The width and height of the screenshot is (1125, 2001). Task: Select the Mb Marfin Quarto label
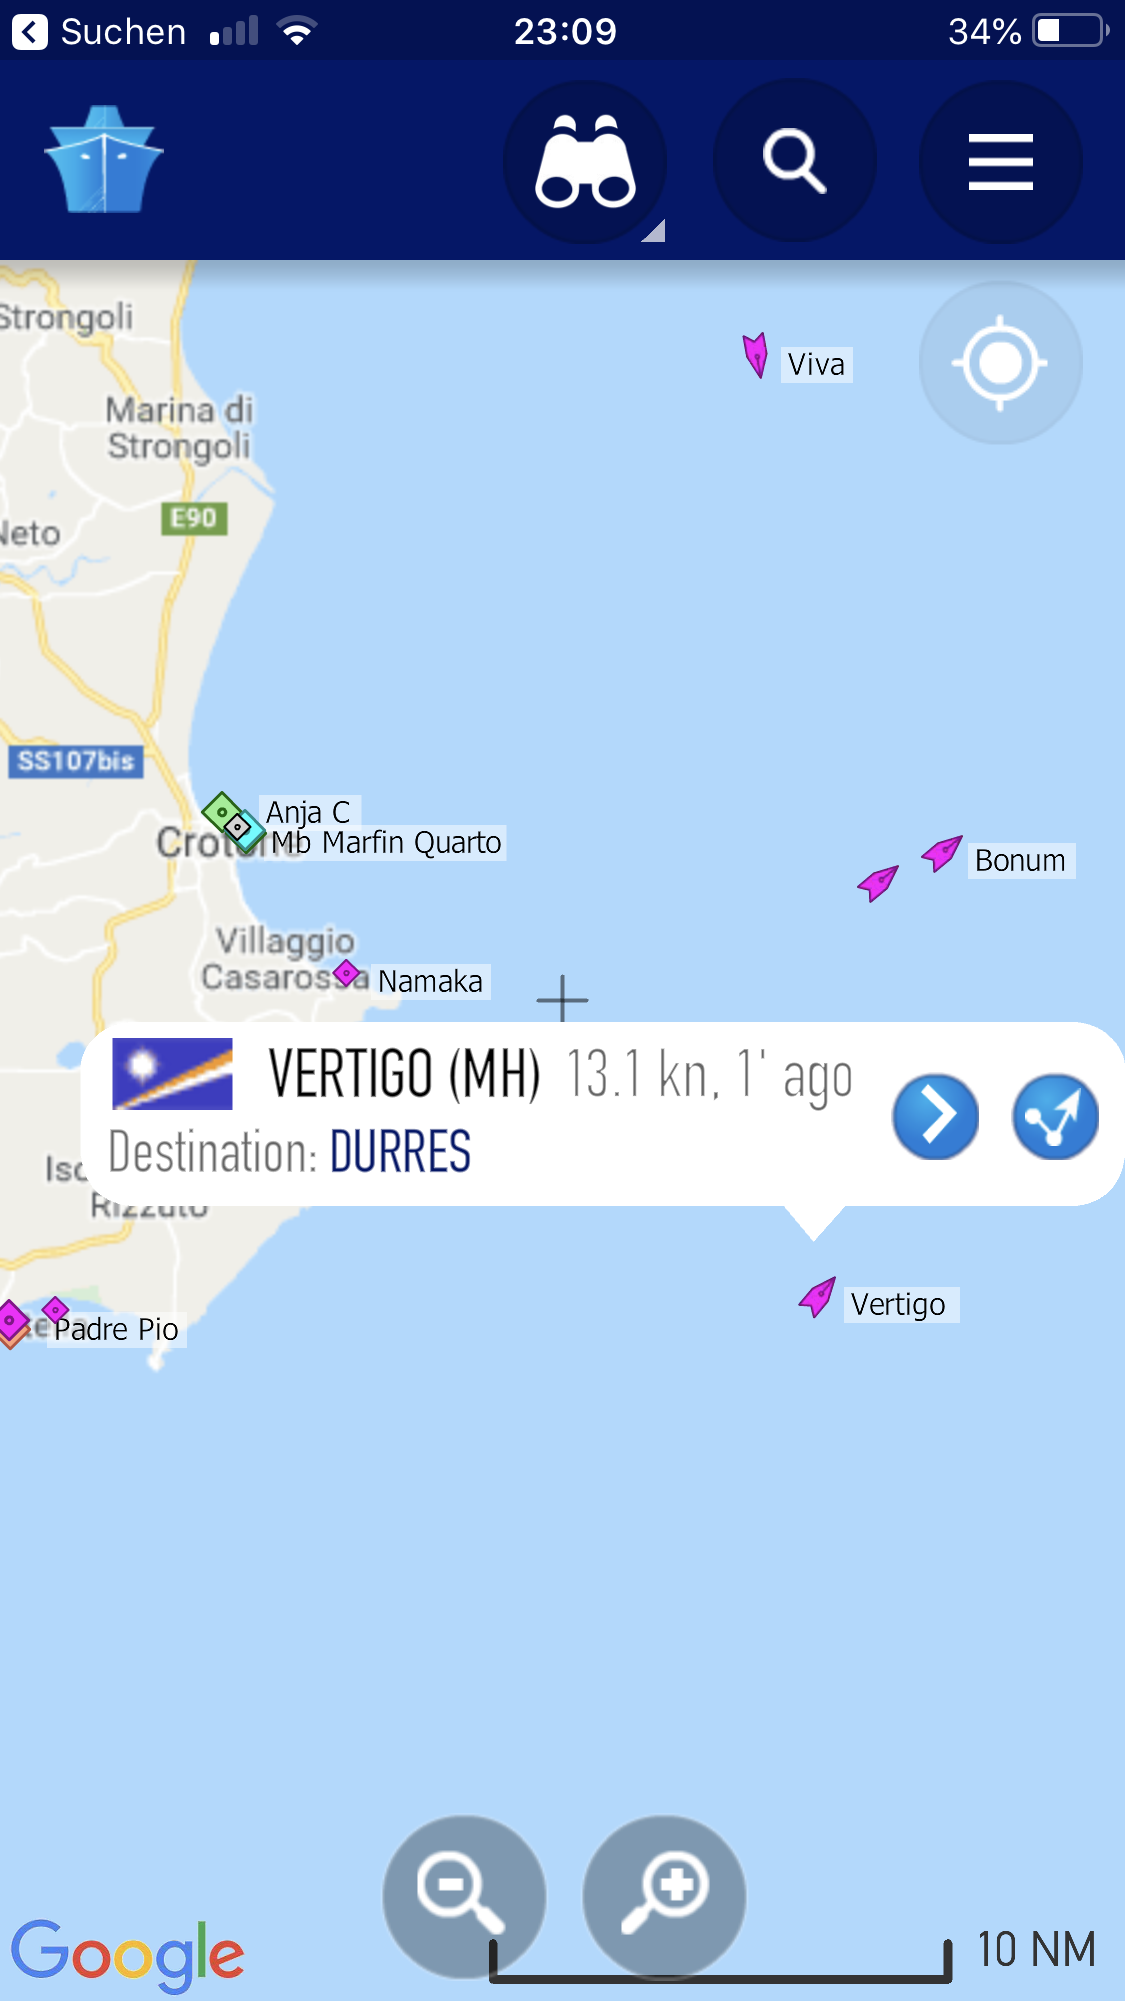click(386, 842)
